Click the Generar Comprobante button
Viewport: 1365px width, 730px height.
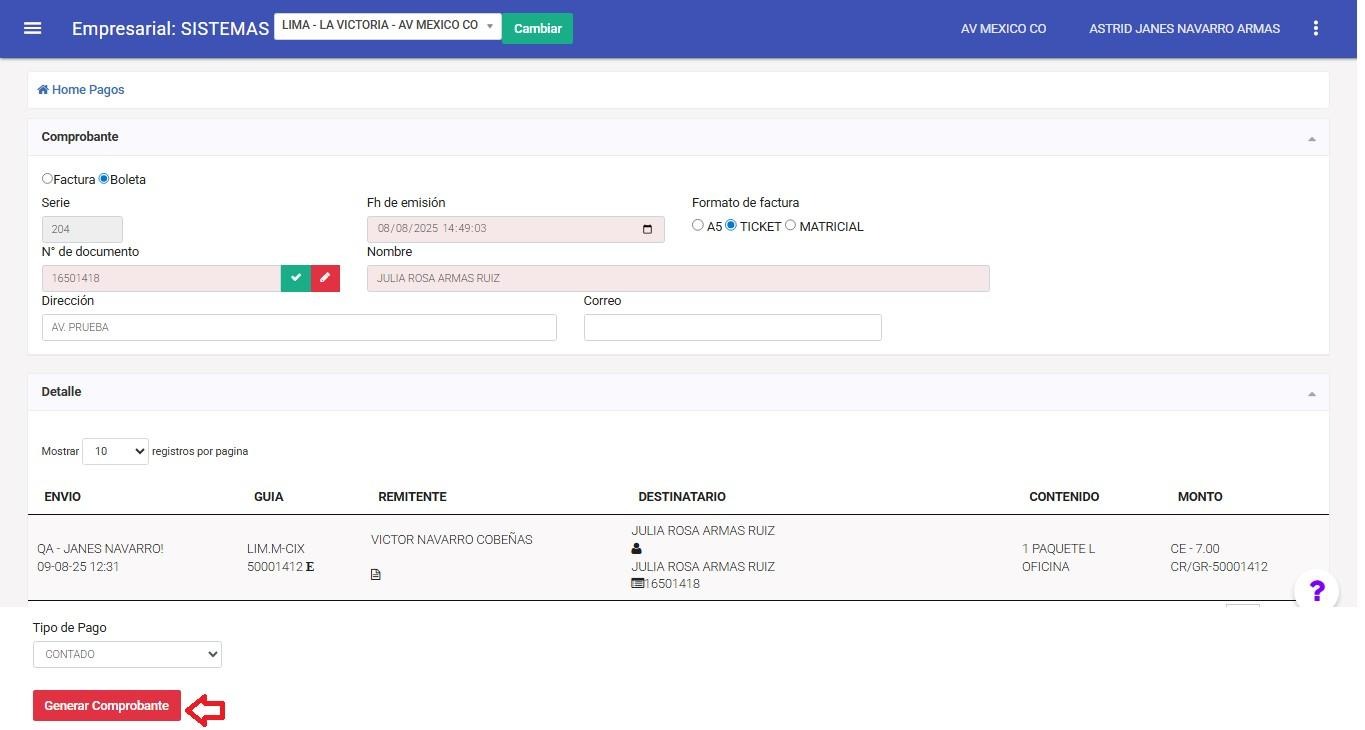pos(107,706)
